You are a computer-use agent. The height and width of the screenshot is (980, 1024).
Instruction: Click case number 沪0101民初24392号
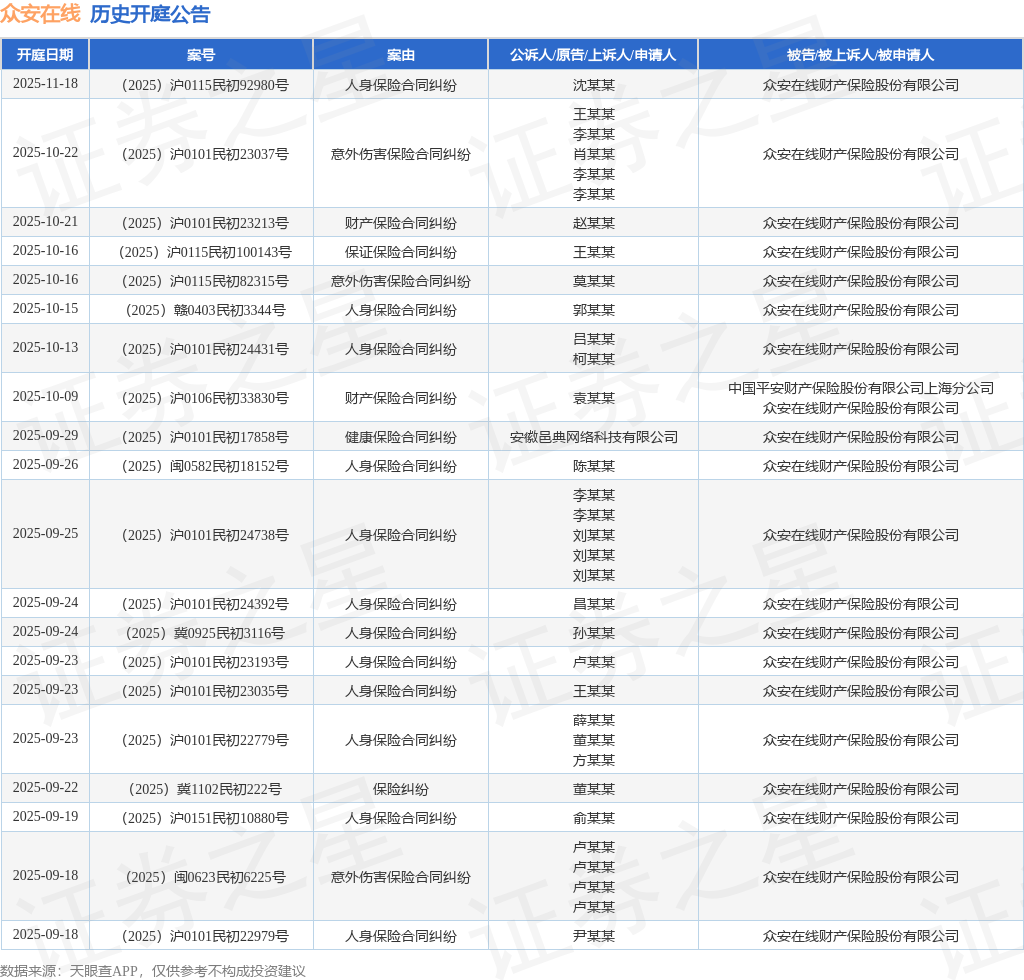click(x=205, y=604)
